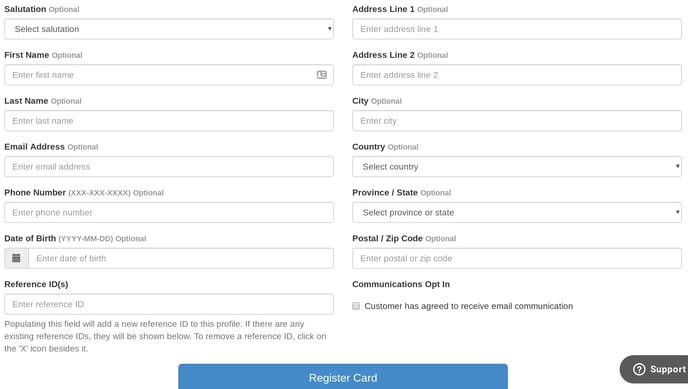Click the Support help question mark icon
This screenshot has width=688, height=389.
tap(639, 369)
